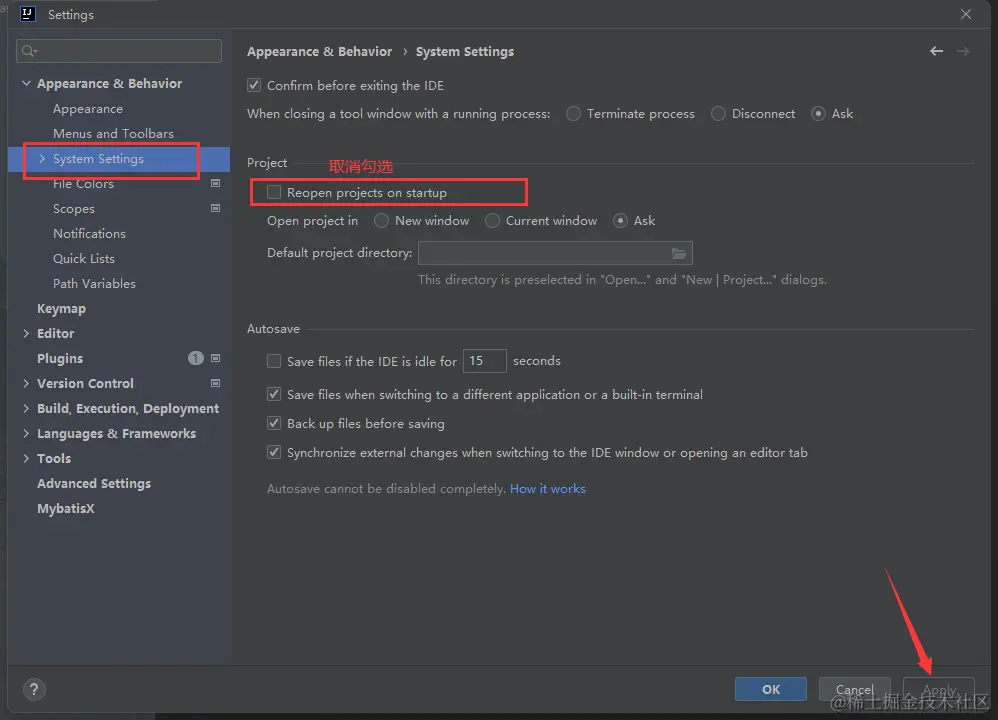Toggle Synchronize external changes checkbox

point(274,453)
